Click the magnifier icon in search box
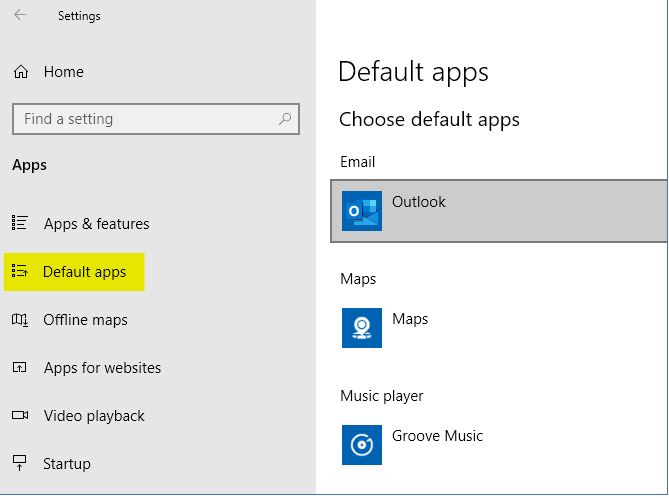The height and width of the screenshot is (498, 669). coord(285,119)
